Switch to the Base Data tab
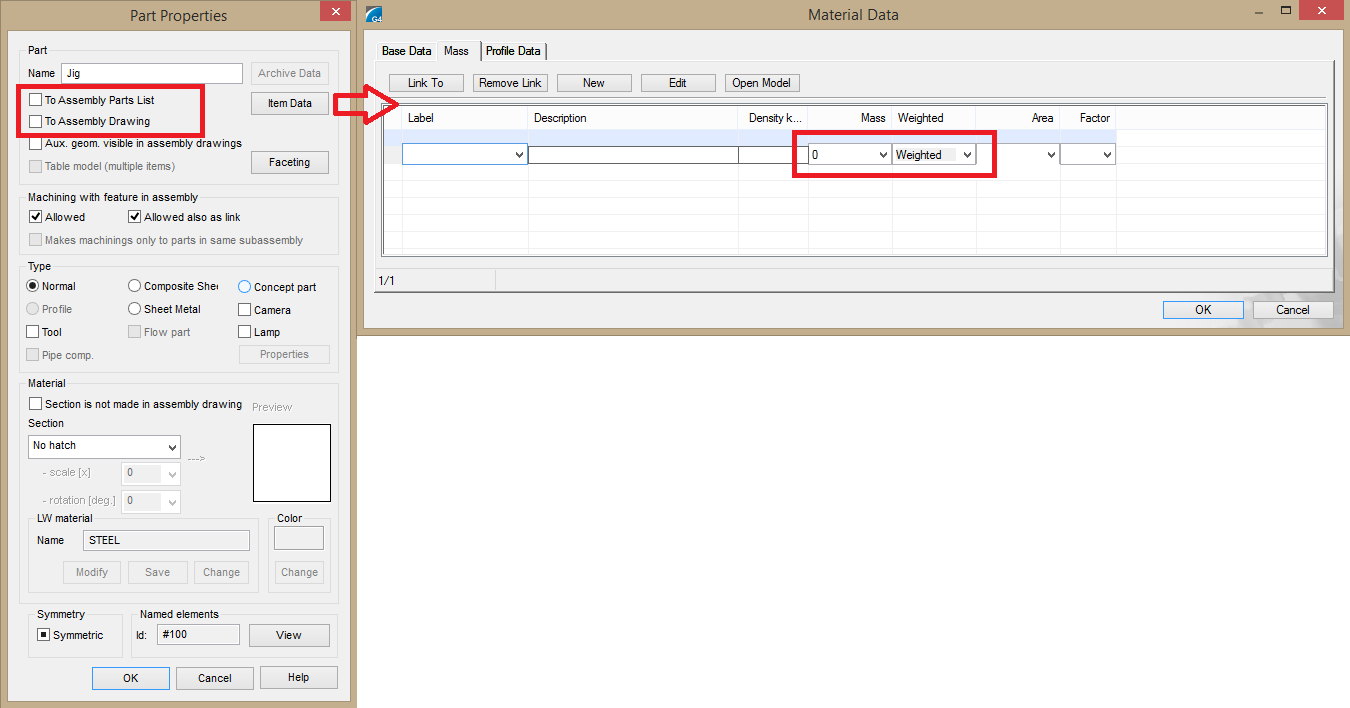The image size is (1350, 708). pyautogui.click(x=407, y=51)
